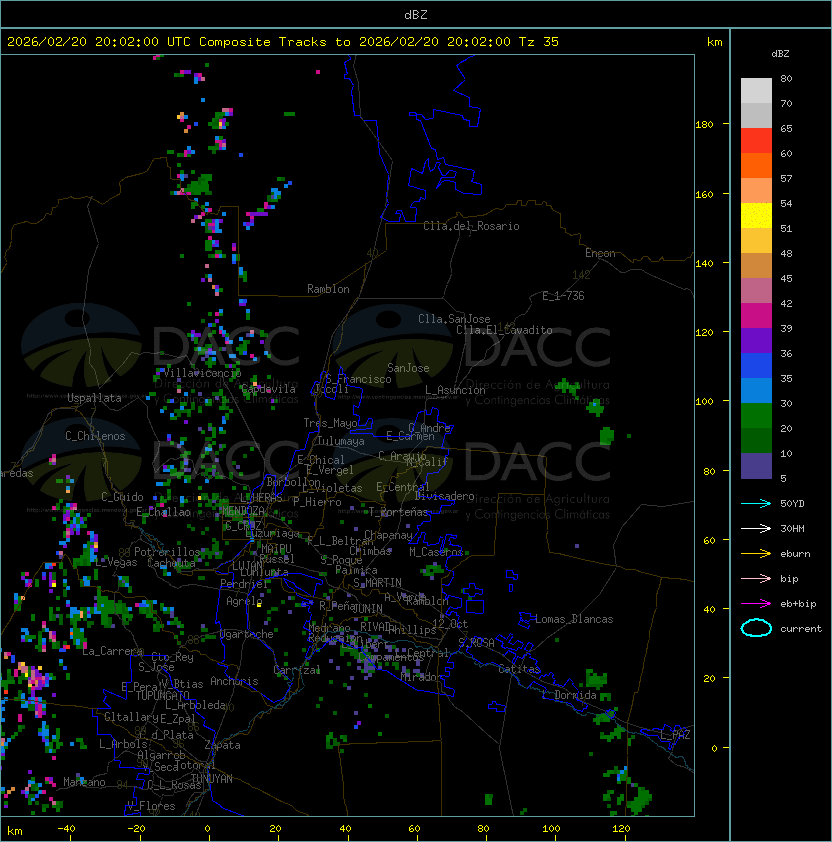Click the 'Zapata' map label
Screen dimensions: 832x842
(222, 745)
